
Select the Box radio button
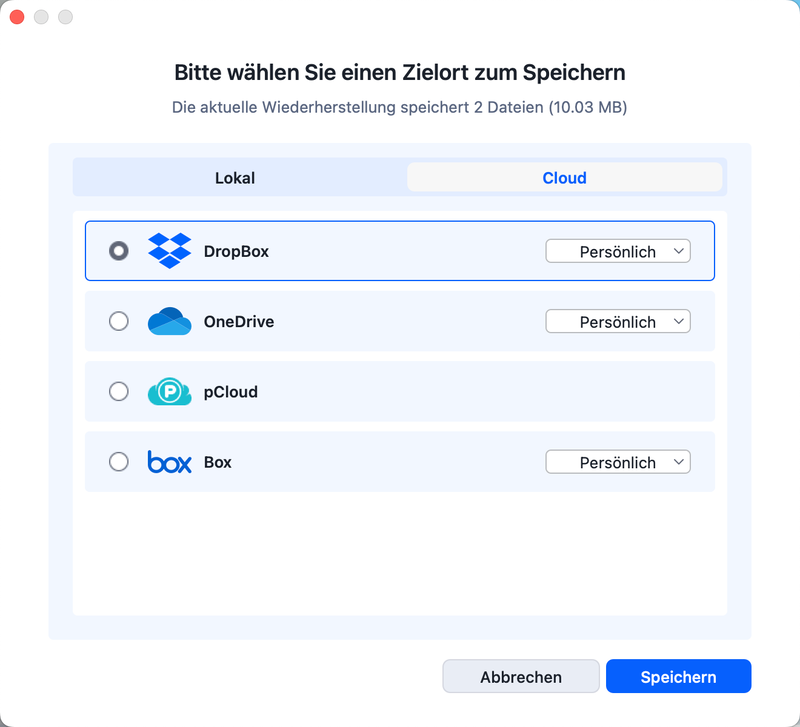tap(119, 462)
